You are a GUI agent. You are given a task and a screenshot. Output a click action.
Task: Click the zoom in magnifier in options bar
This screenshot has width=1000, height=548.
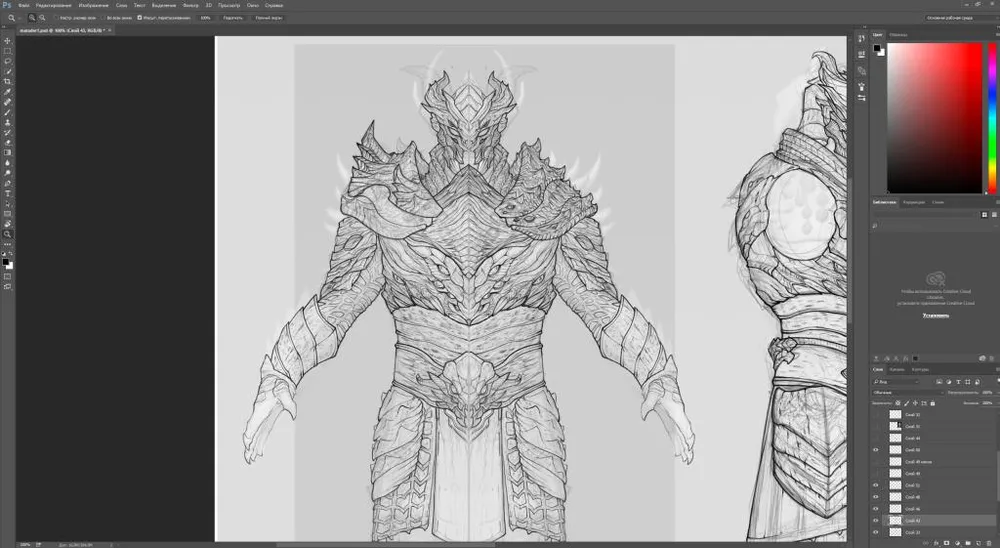tap(32, 18)
